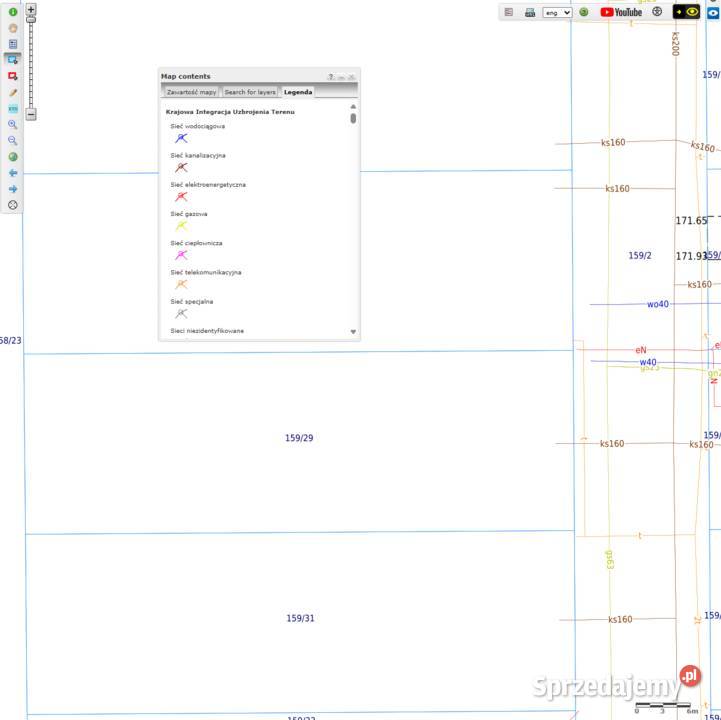Click the green info icon in left toolbar
The image size is (721, 720).
coord(13,12)
